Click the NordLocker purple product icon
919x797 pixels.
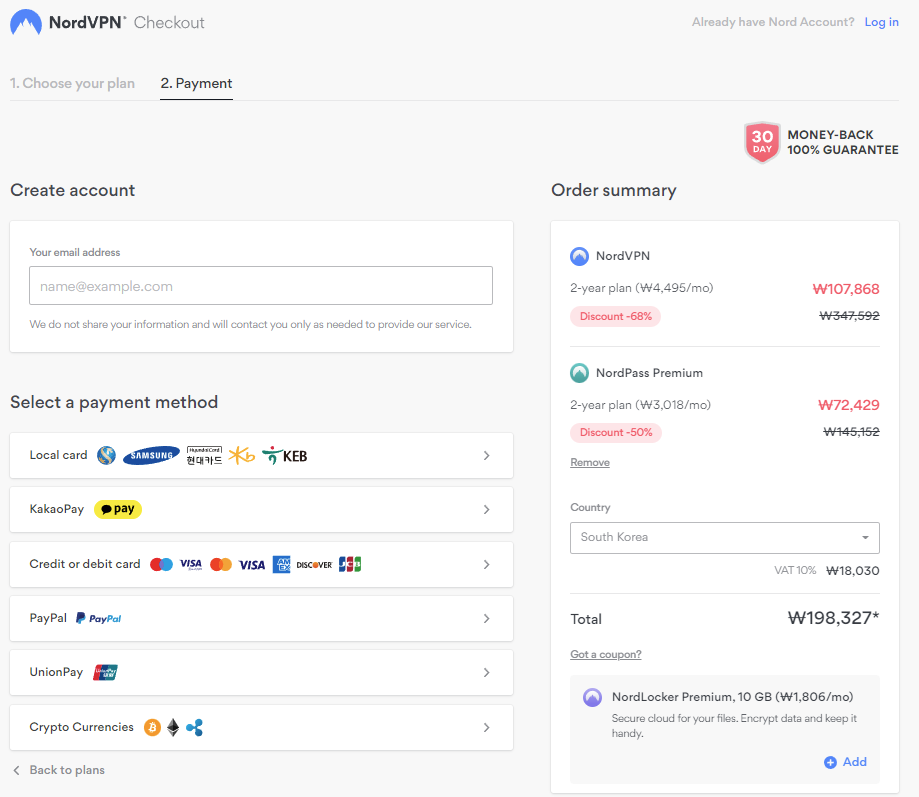coord(592,697)
